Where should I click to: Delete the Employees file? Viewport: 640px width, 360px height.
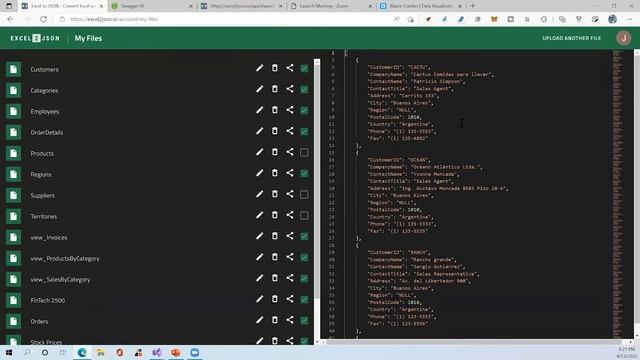coord(275,110)
